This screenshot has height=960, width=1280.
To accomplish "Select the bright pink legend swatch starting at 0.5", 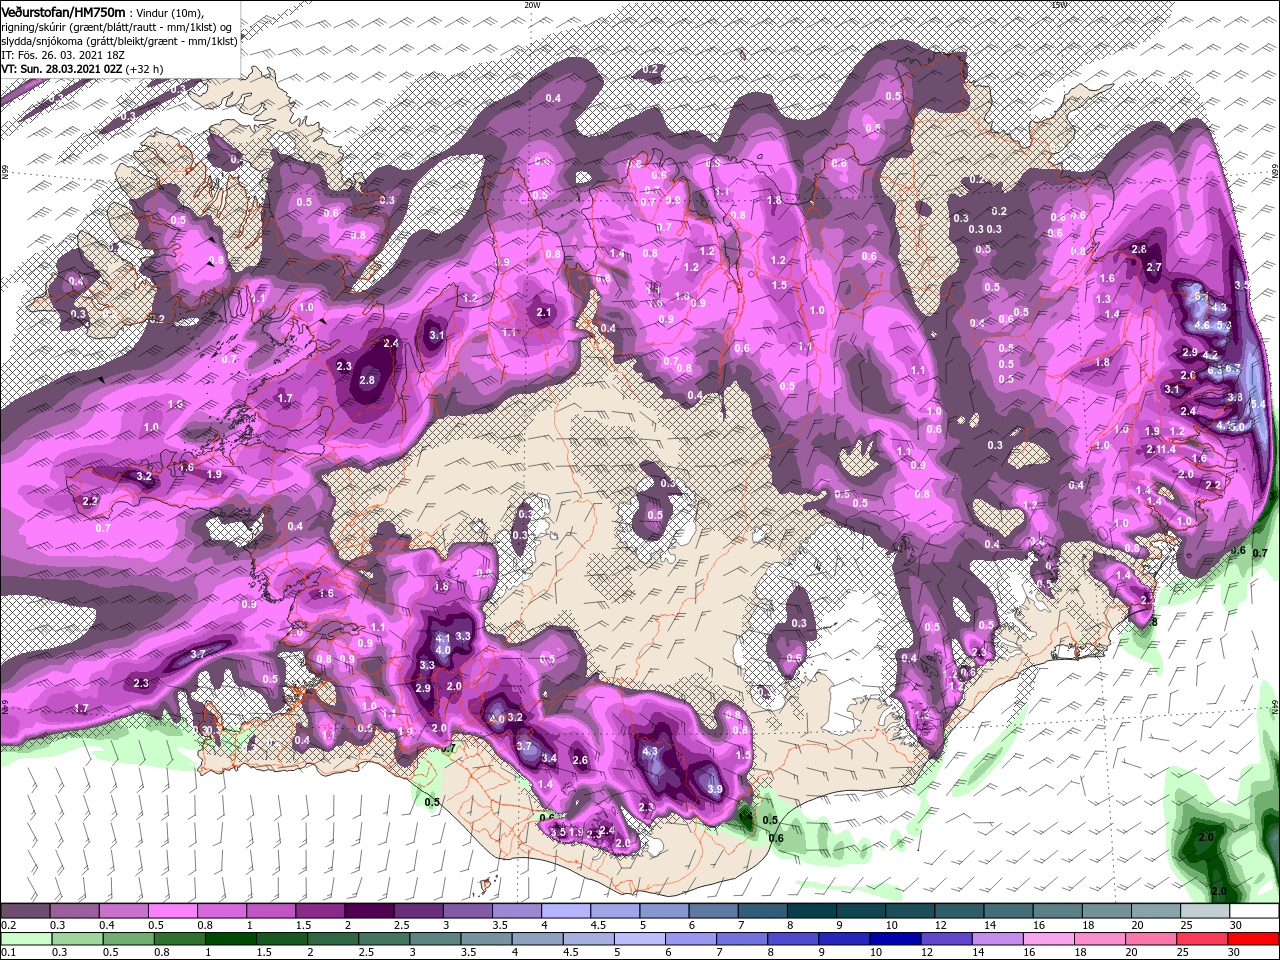I will (x=172, y=911).
